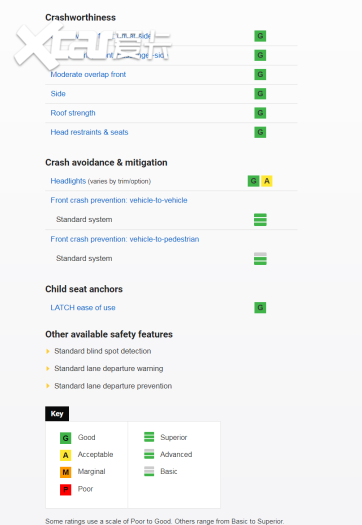Open Front crash prevention: vehicle-to-pedestrian link
The image size is (362, 525).
point(125,239)
